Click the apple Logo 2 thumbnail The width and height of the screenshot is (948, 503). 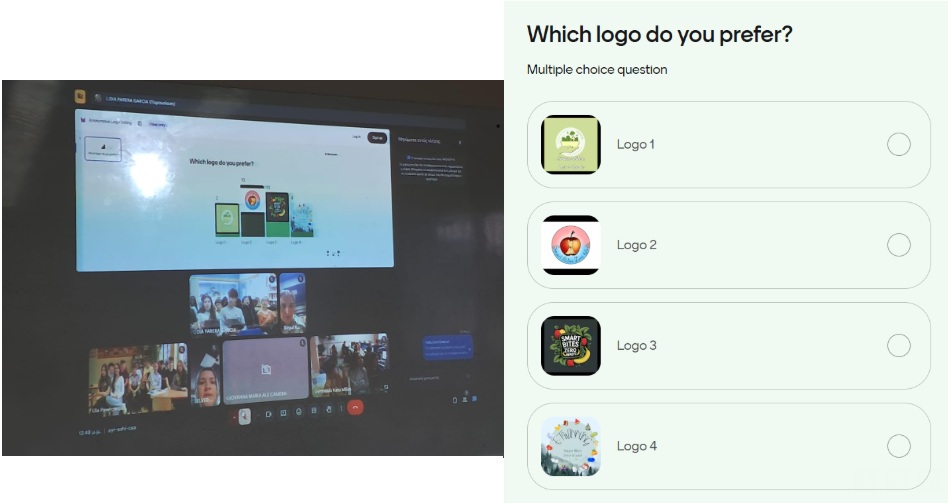(x=571, y=245)
